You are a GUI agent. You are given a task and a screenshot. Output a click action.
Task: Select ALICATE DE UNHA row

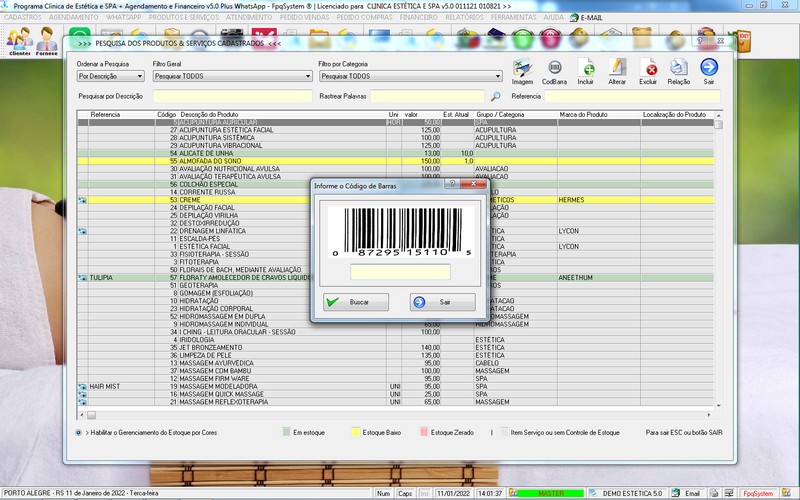click(396, 154)
